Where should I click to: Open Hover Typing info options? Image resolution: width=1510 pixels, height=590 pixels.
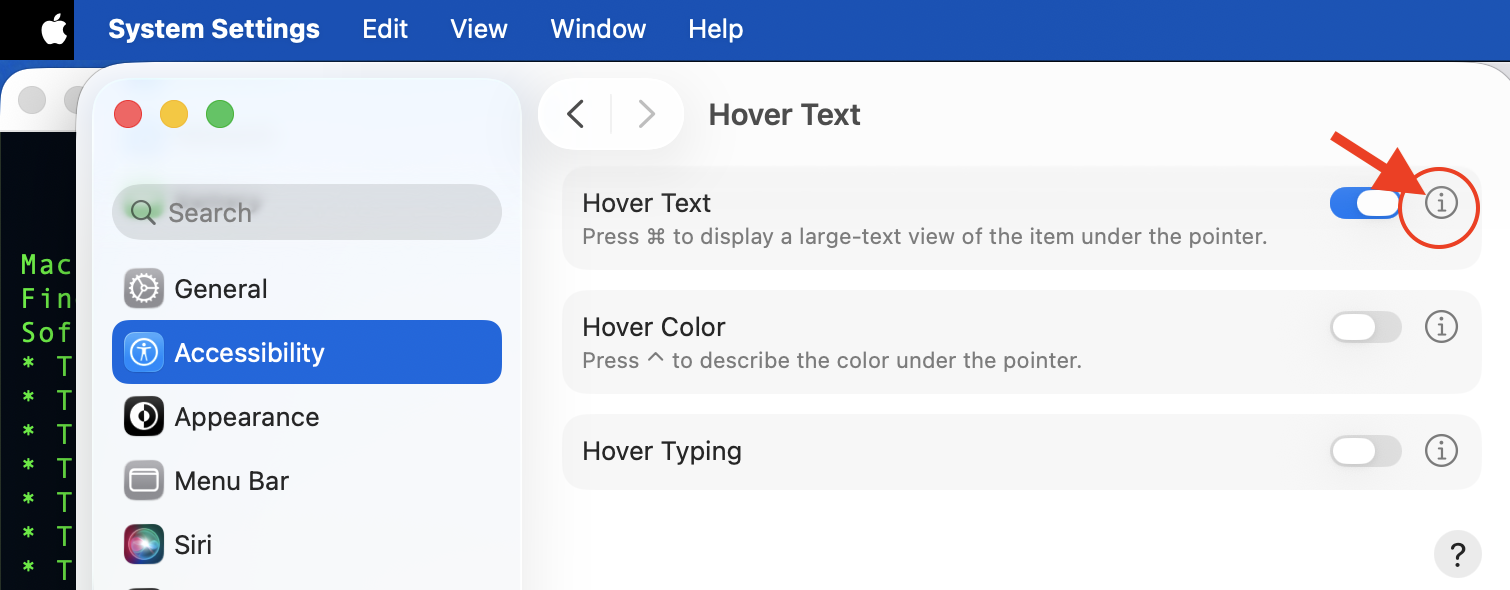[1441, 451]
